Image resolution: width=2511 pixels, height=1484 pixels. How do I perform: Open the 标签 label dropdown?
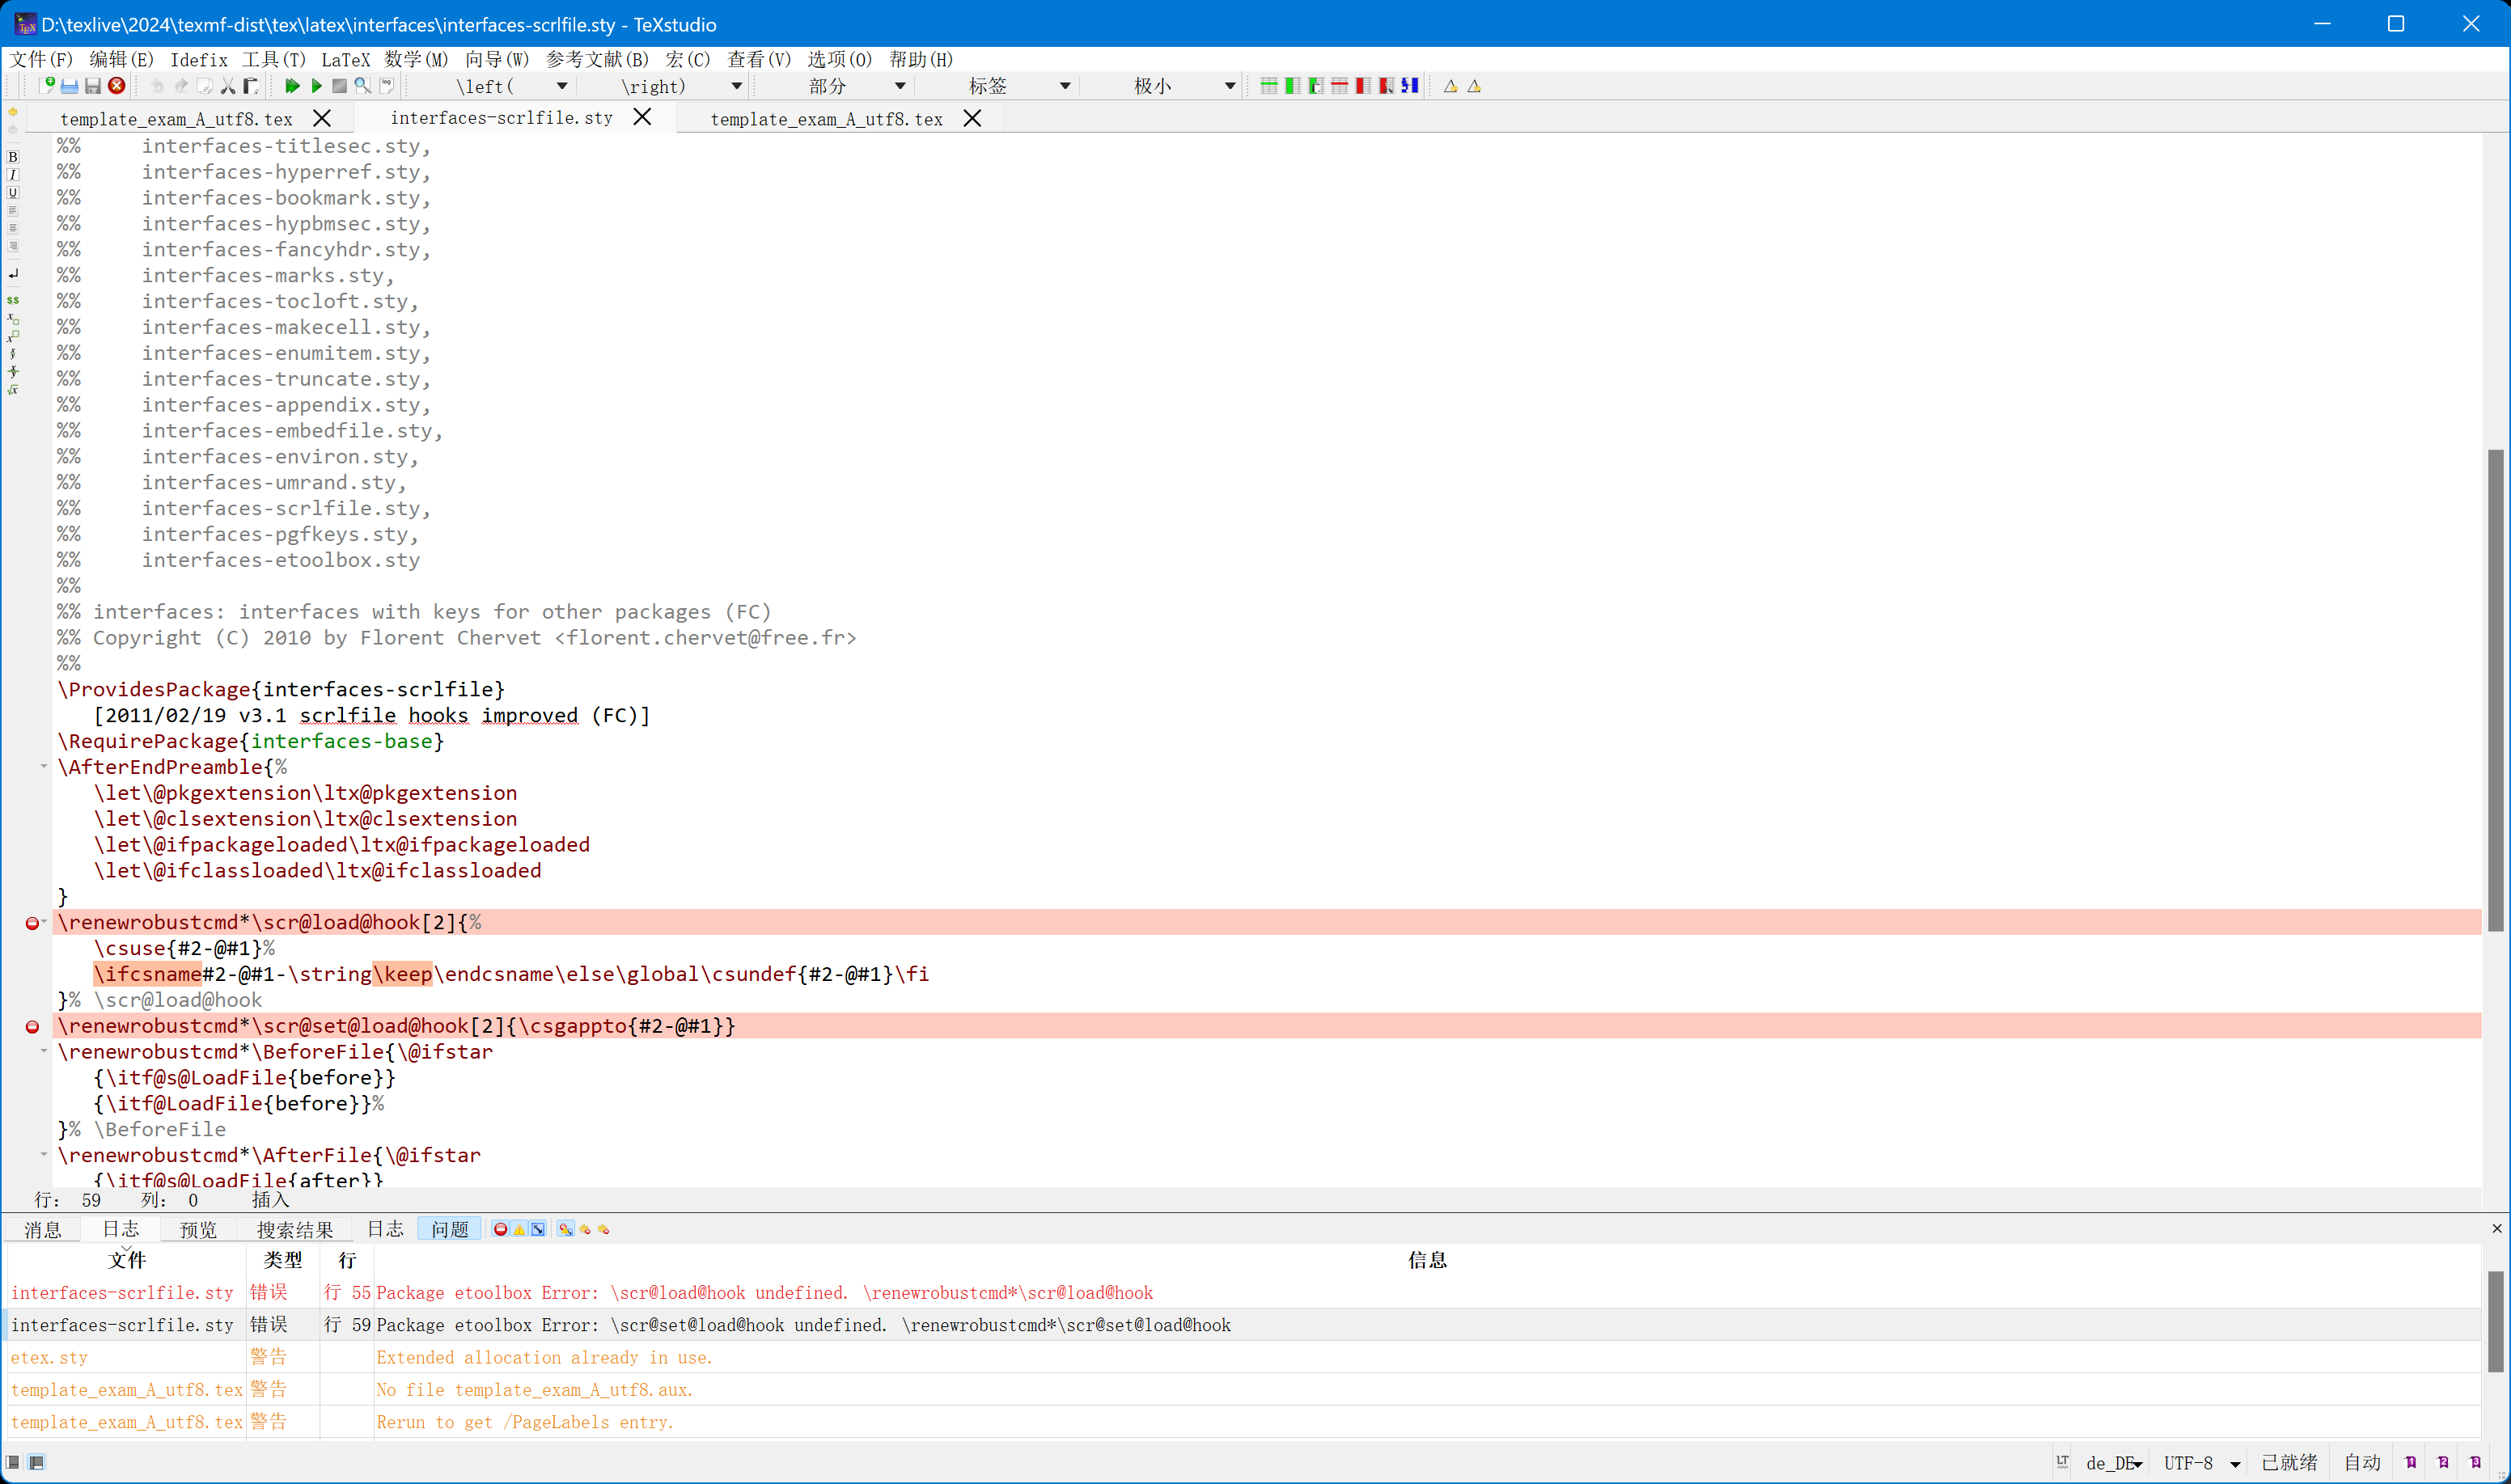pyautogui.click(x=1065, y=86)
